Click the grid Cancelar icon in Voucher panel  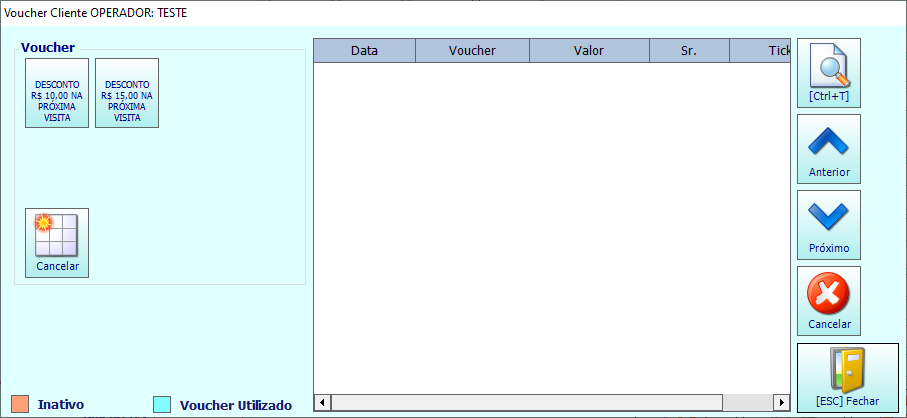pos(57,243)
